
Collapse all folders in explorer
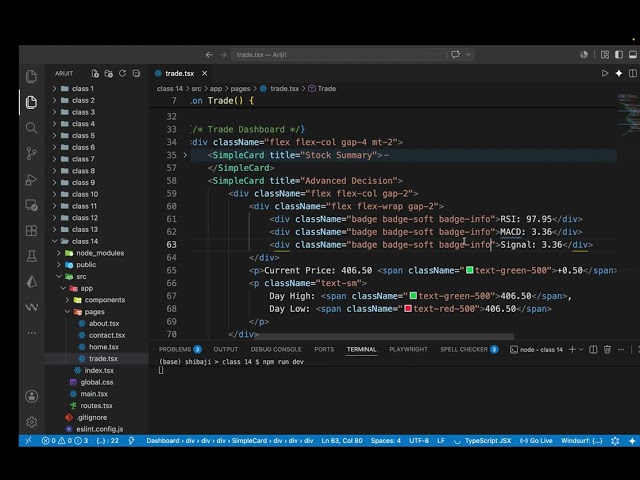[136, 73]
